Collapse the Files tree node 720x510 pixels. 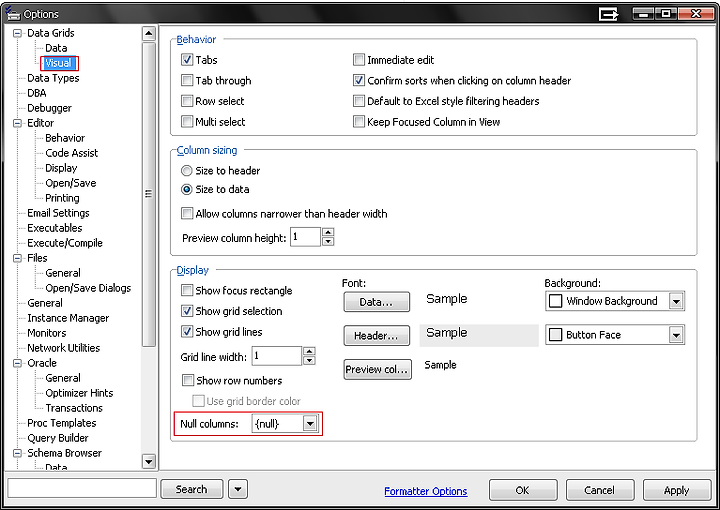[x=17, y=258]
